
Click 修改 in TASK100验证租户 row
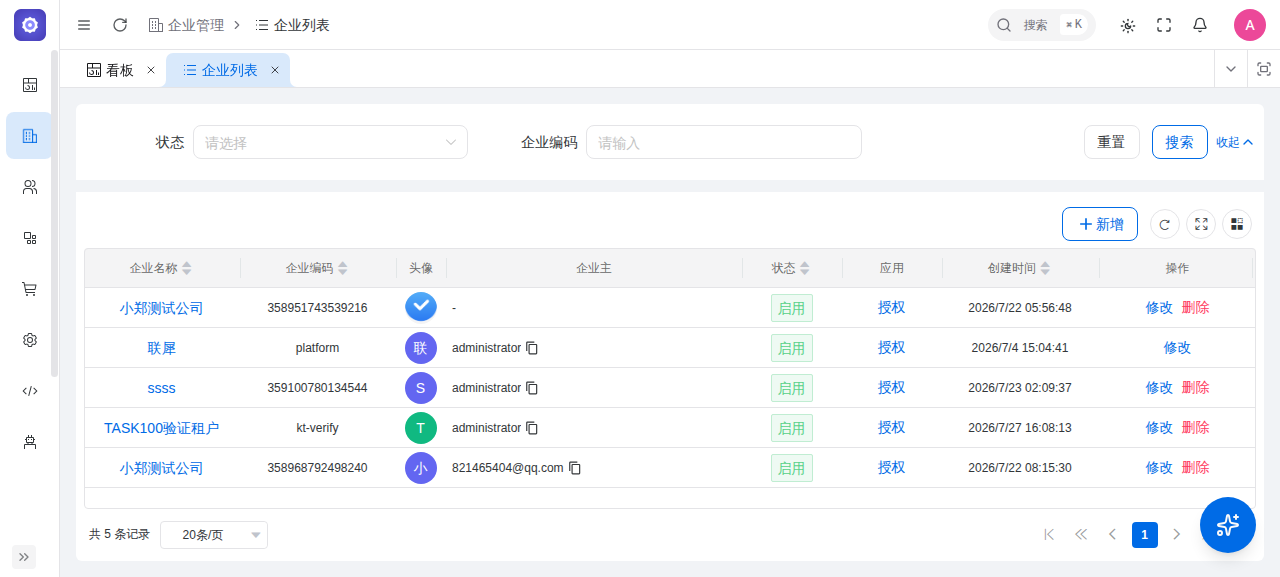[1159, 427]
